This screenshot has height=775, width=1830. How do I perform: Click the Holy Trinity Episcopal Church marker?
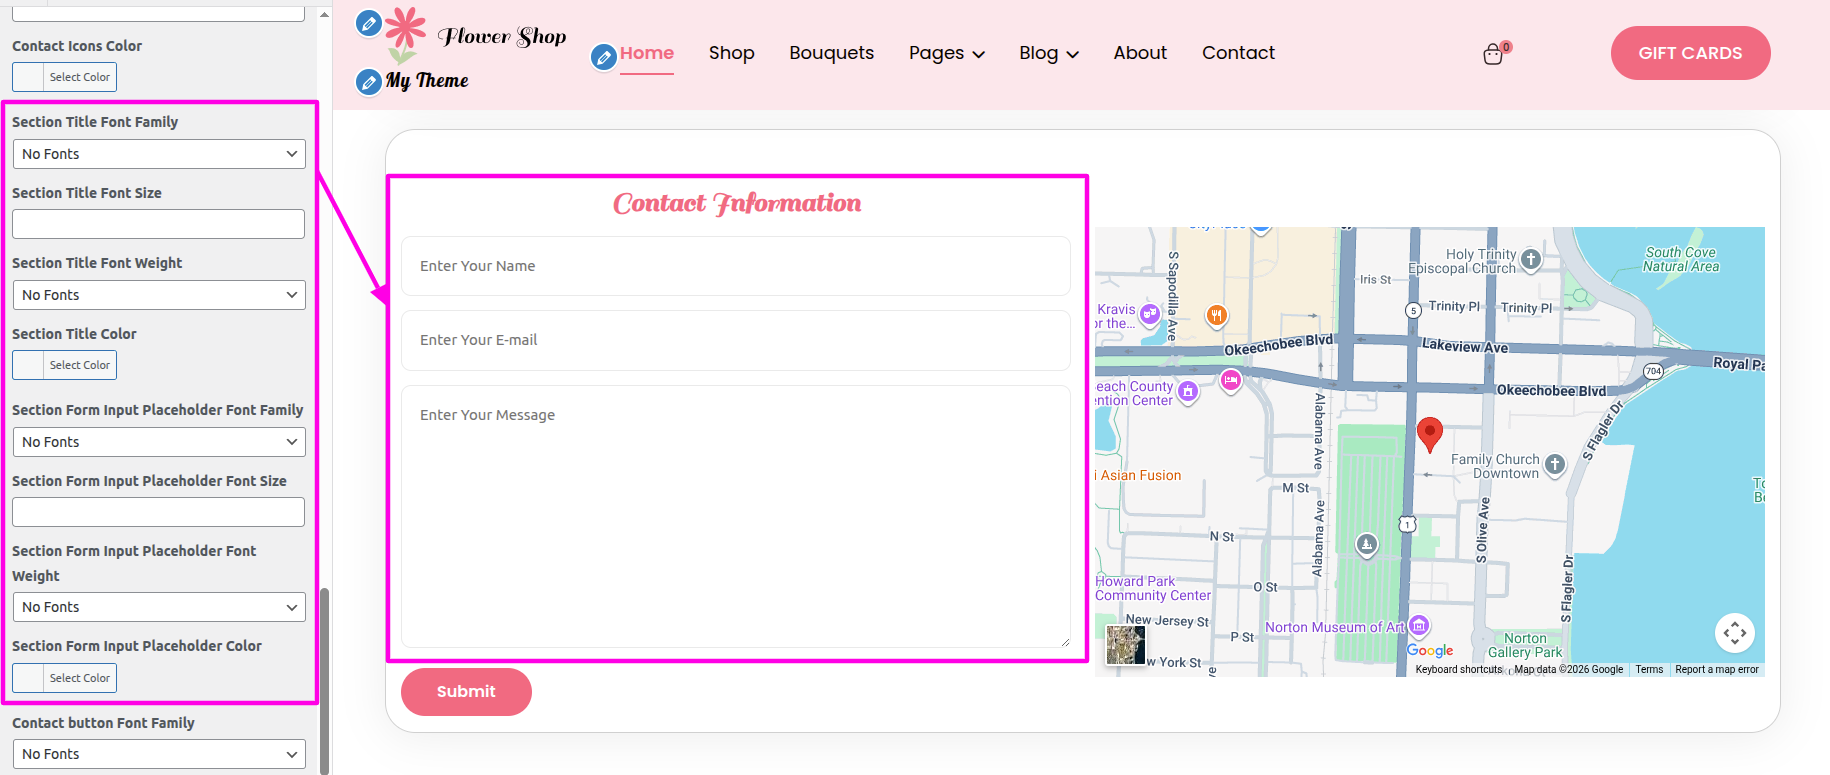click(x=1530, y=260)
